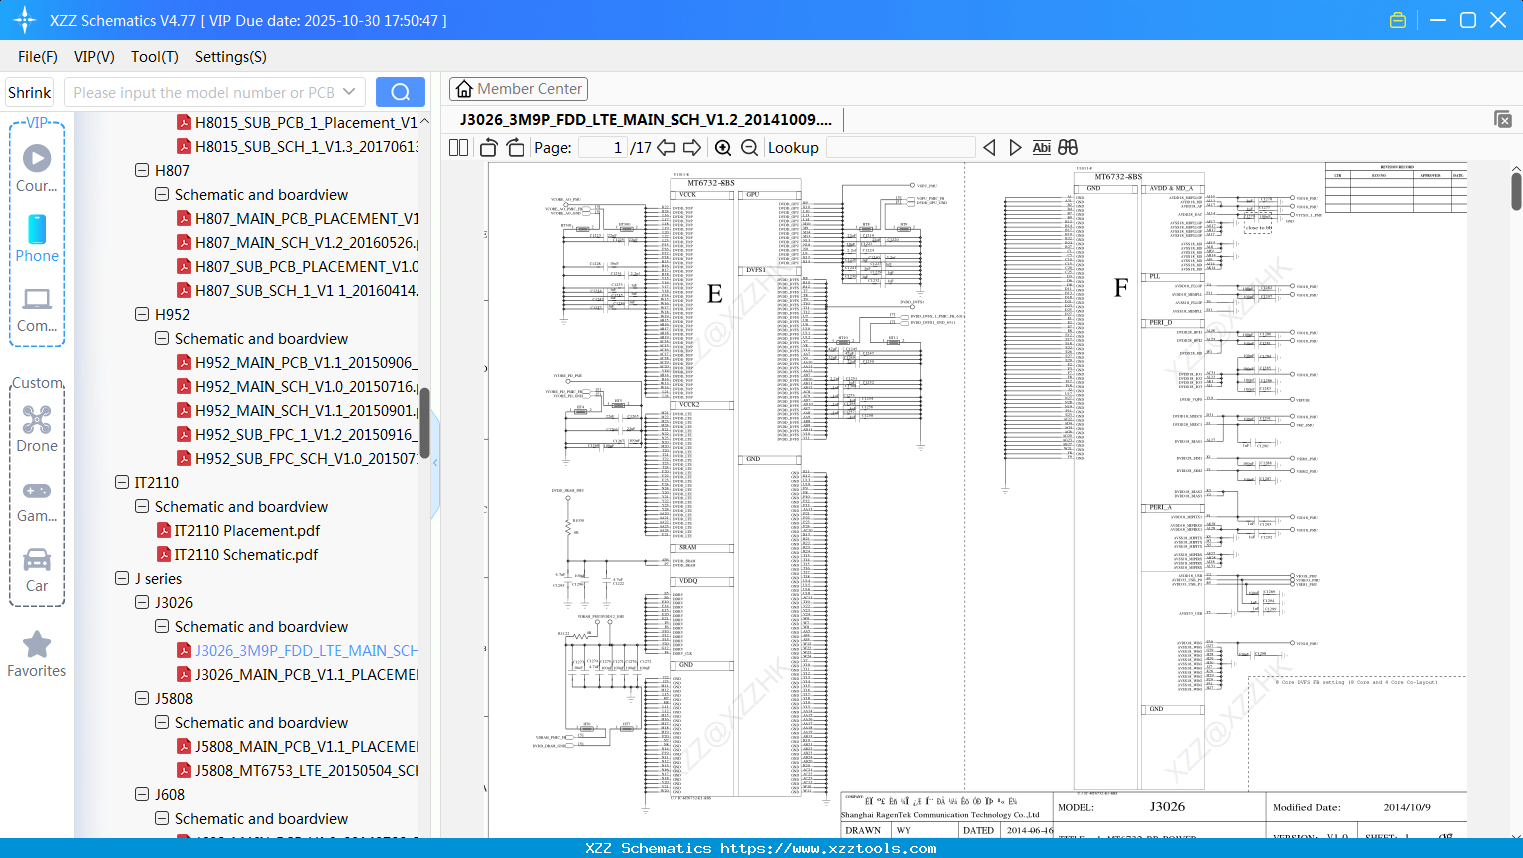The height and width of the screenshot is (858, 1523).
Task: Open the Tool(T) menu
Action: click(x=154, y=57)
